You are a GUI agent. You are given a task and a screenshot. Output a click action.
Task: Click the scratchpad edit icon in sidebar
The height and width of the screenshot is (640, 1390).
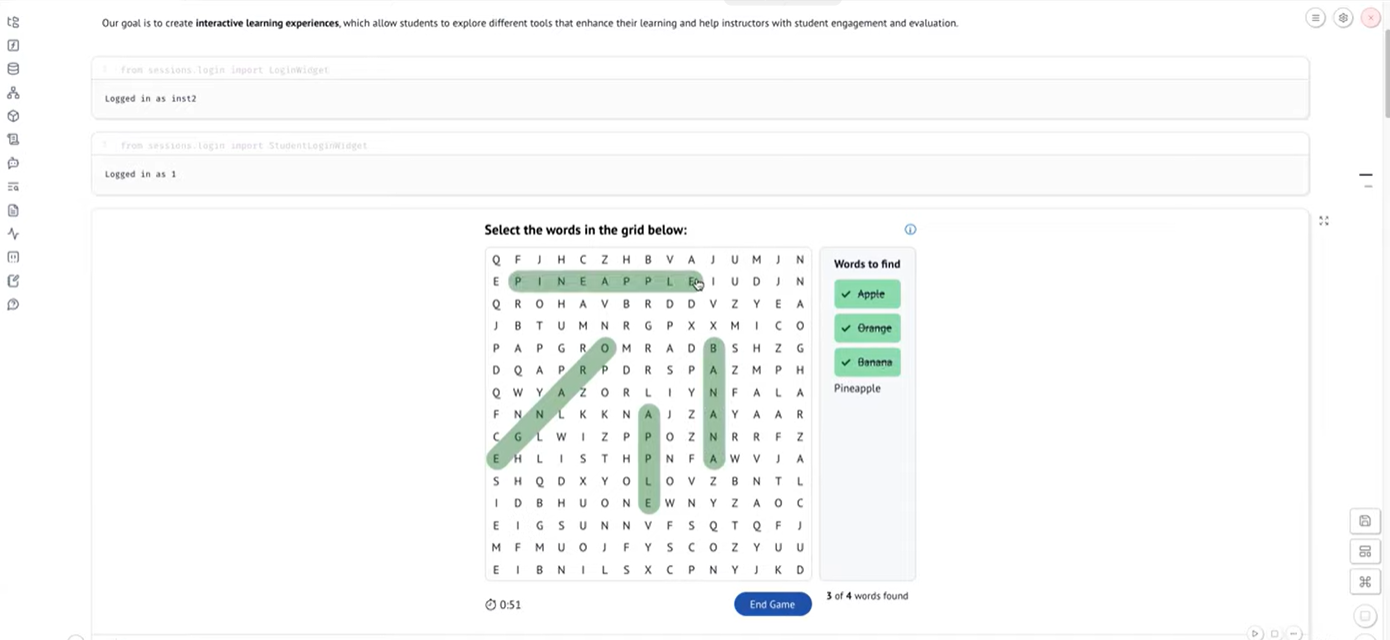(13, 281)
